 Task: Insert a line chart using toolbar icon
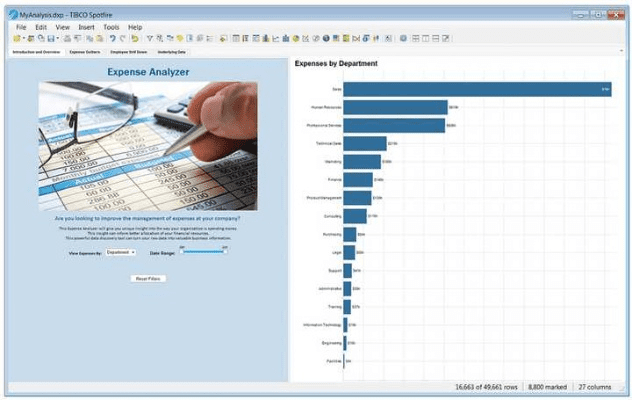click(275, 38)
